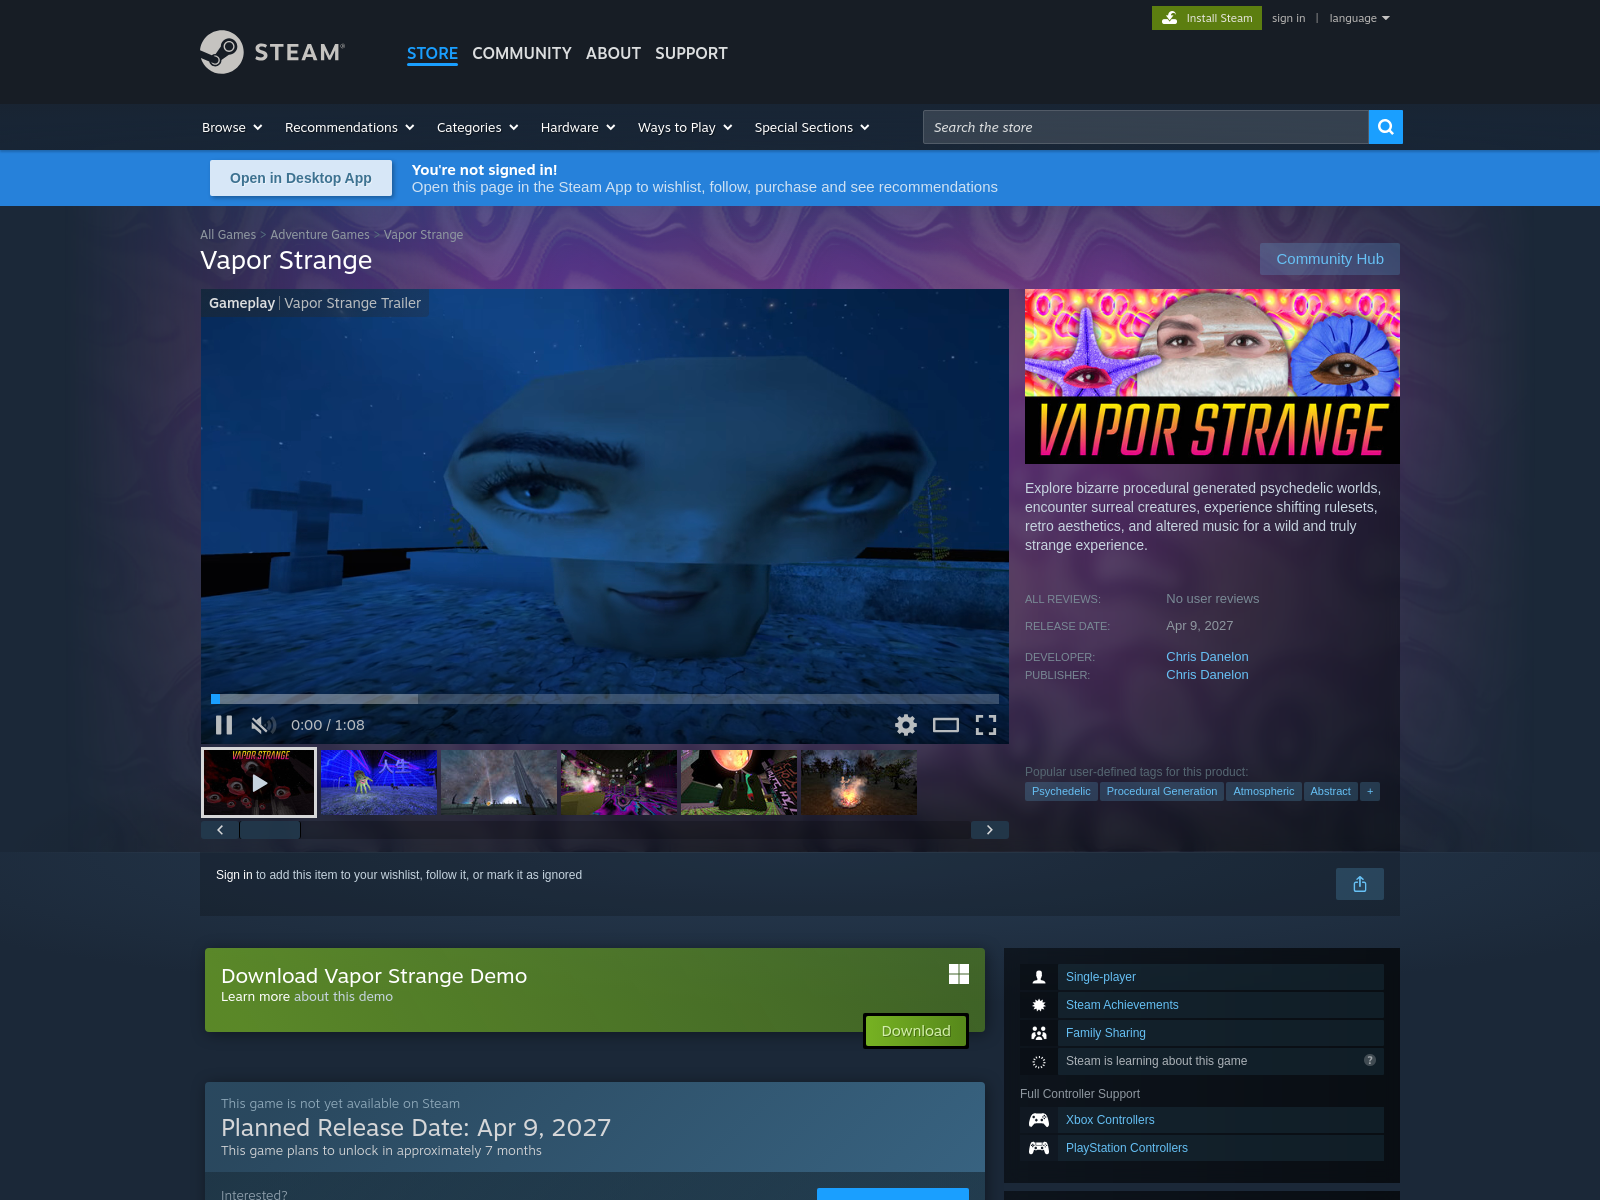1600x1200 pixels.
Task: Click publisher Chris Danelon link
Action: tap(1207, 675)
